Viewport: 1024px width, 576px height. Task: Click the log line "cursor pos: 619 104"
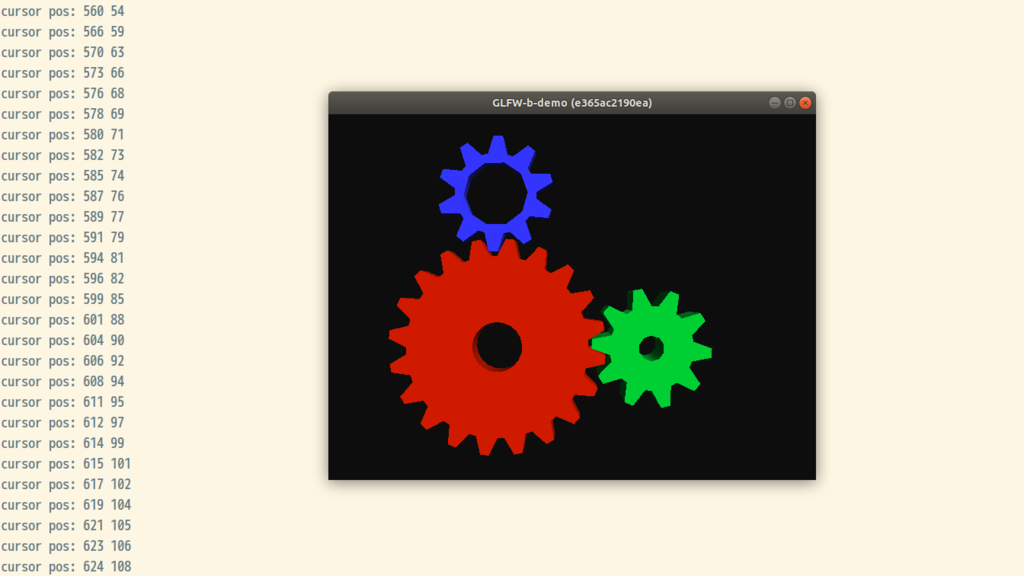point(66,505)
